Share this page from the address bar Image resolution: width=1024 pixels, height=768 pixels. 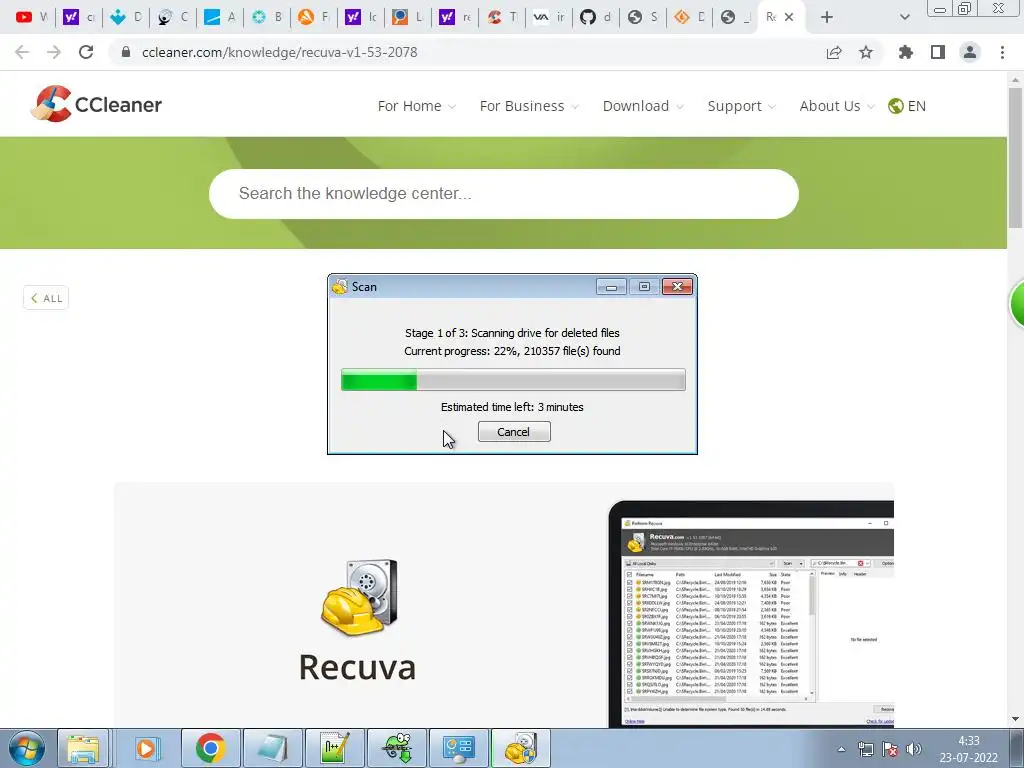coord(834,52)
